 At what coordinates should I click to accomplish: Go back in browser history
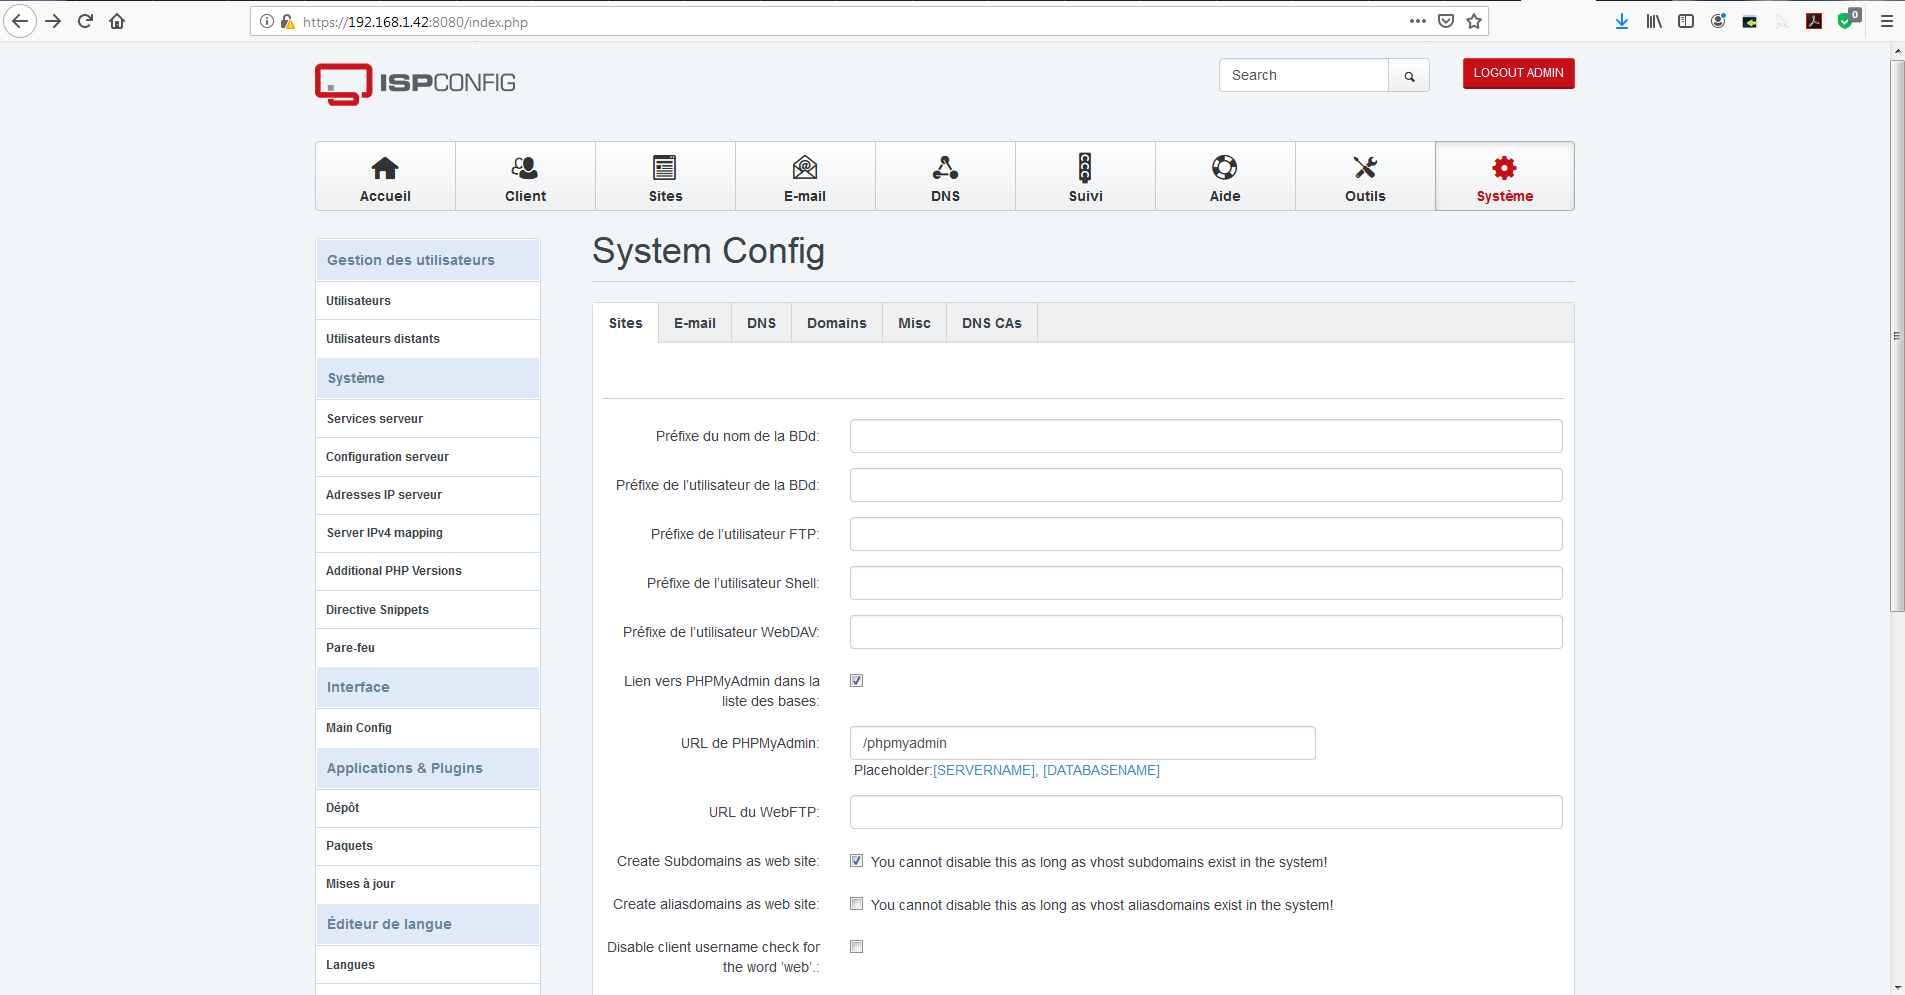pyautogui.click(x=20, y=21)
